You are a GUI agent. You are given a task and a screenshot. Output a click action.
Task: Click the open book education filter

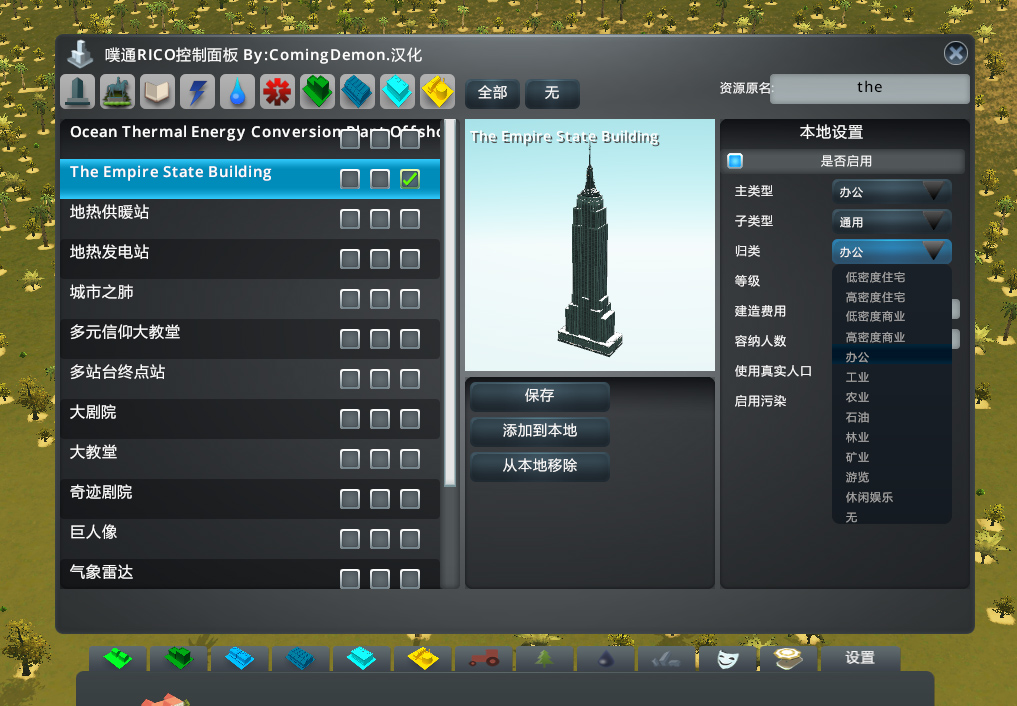pyautogui.click(x=158, y=92)
